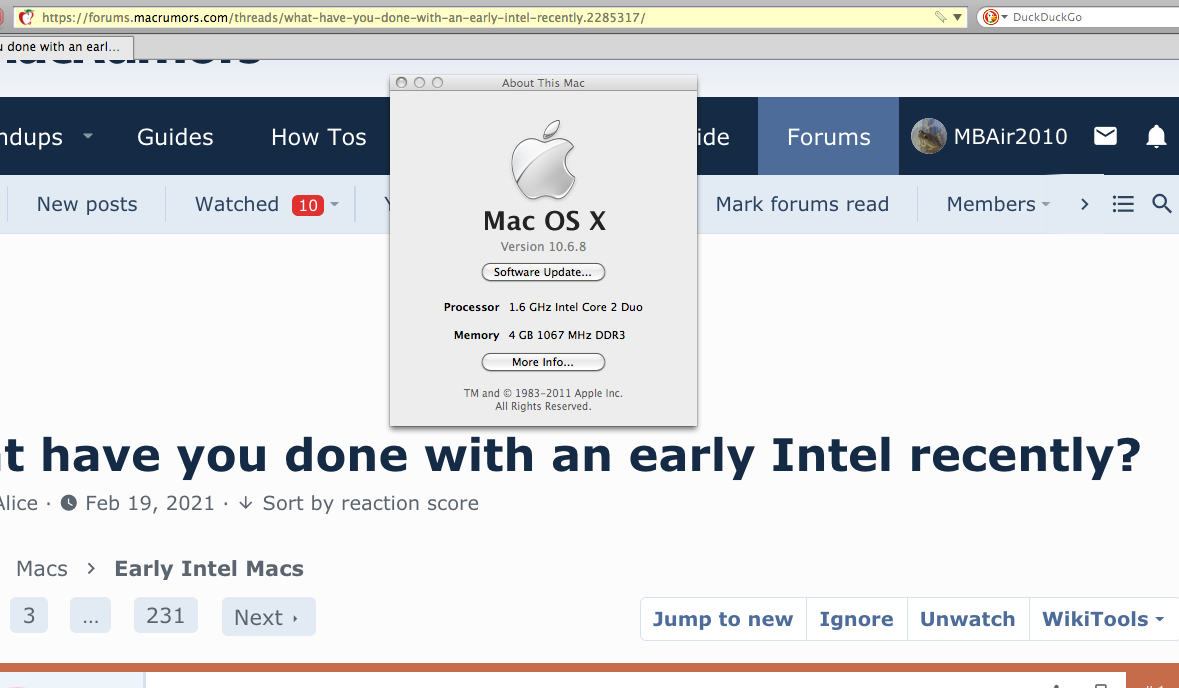Click the DuckDuckGo search engine icon

pos(990,17)
